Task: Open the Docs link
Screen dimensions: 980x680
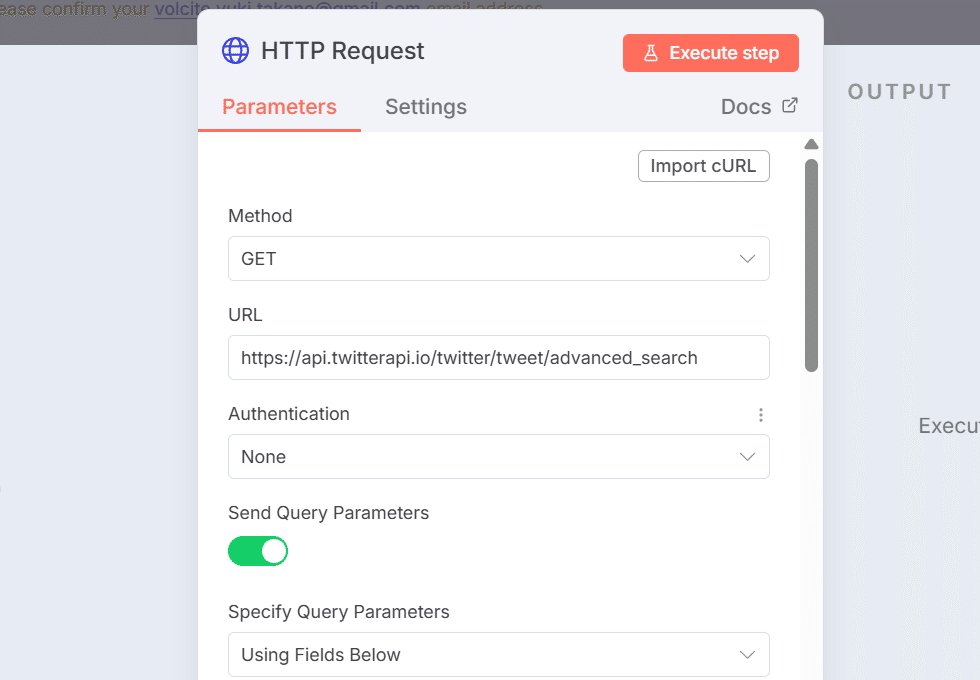Action: [746, 107]
